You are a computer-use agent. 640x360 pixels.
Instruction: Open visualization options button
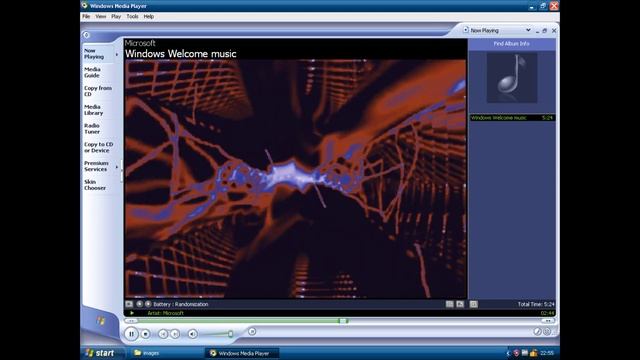(129, 304)
